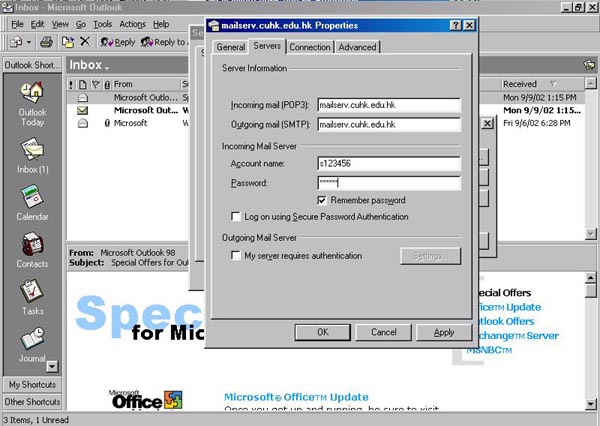The image size is (600, 426).
Task: Click Cancel in Properties dialog
Action: (x=383, y=332)
